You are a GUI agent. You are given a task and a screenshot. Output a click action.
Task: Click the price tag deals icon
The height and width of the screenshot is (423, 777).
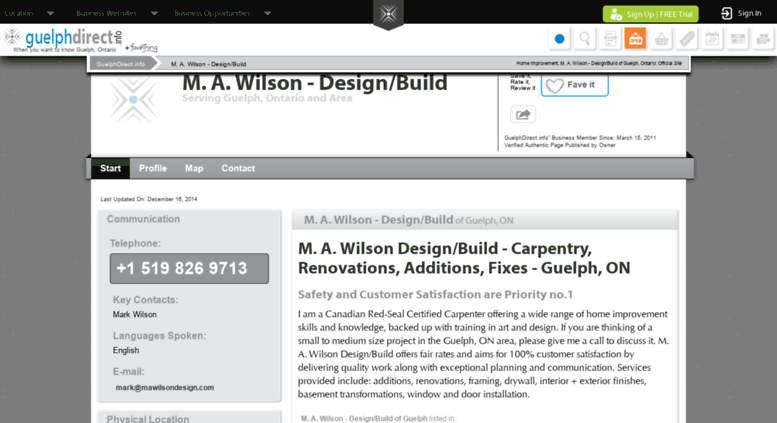[x=687, y=39]
